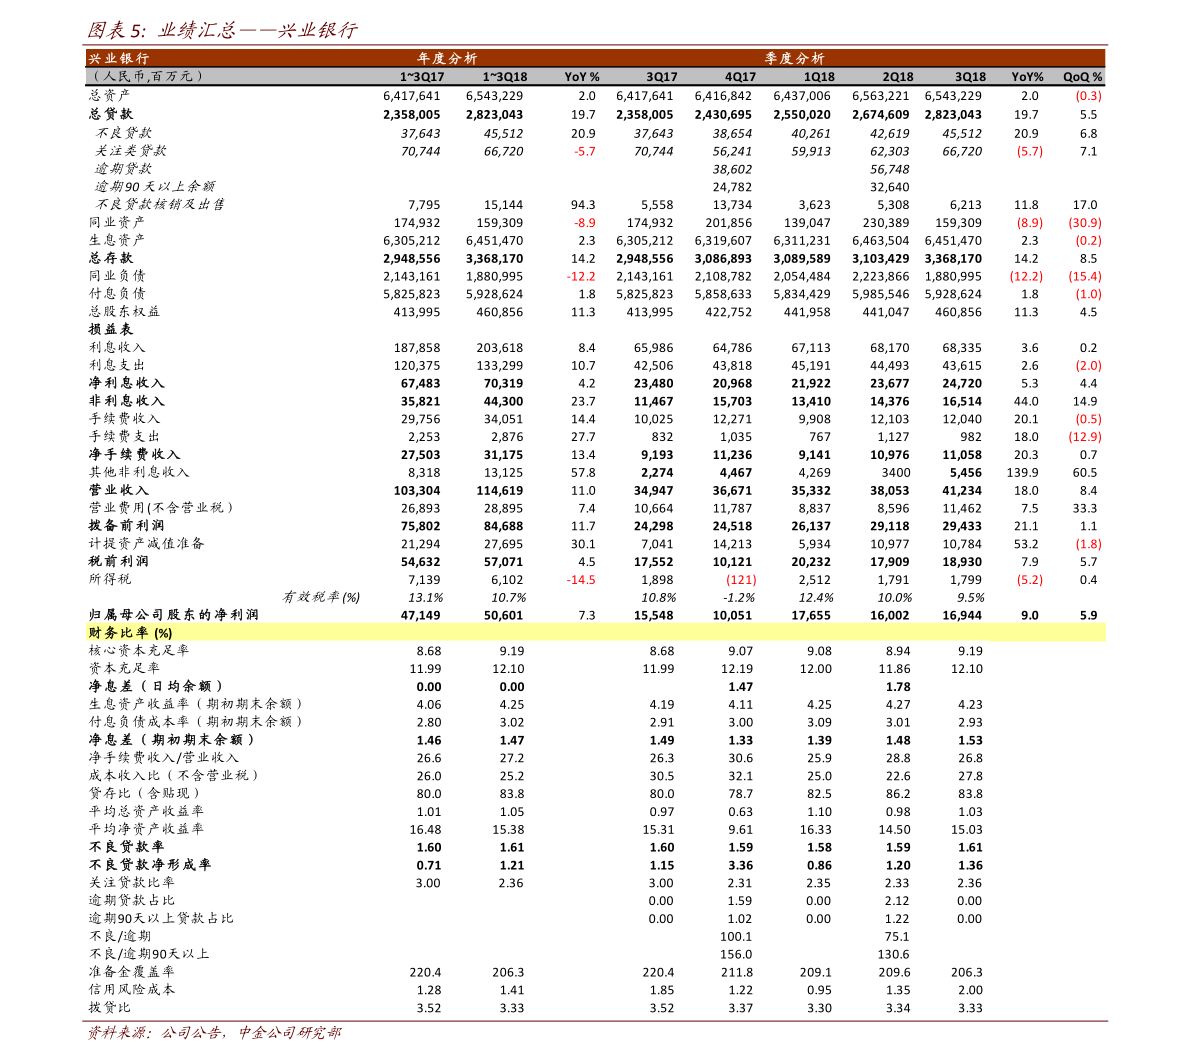Click the value "38,602" in 逾期贷款 row
Image resolution: width=1191 pixels, height=1062 pixels.
pos(732,169)
